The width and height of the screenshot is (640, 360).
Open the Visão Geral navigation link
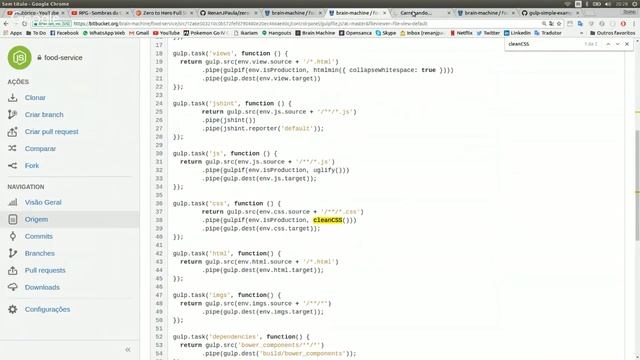coord(43,202)
